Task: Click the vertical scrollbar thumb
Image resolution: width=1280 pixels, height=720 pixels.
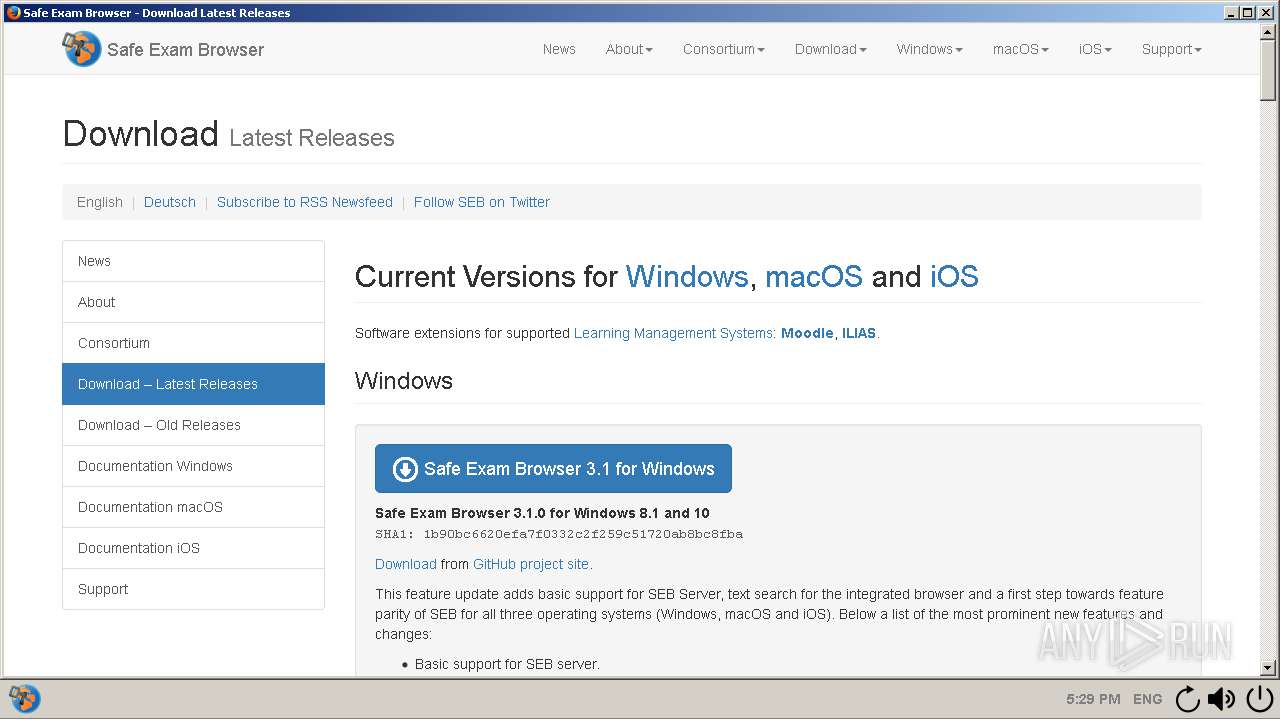Action: 1268,71
